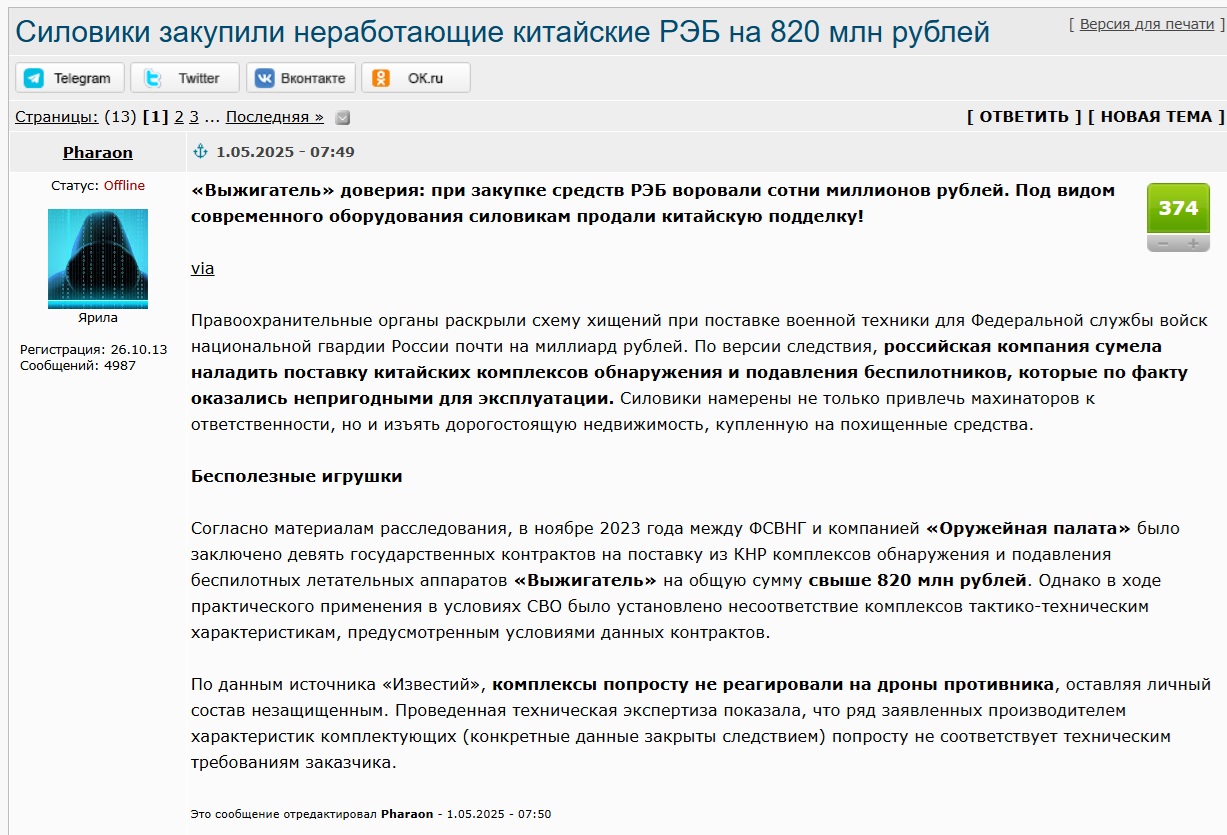
Task: Share the topic on Вконтакте
Action: pyautogui.click(x=300, y=78)
